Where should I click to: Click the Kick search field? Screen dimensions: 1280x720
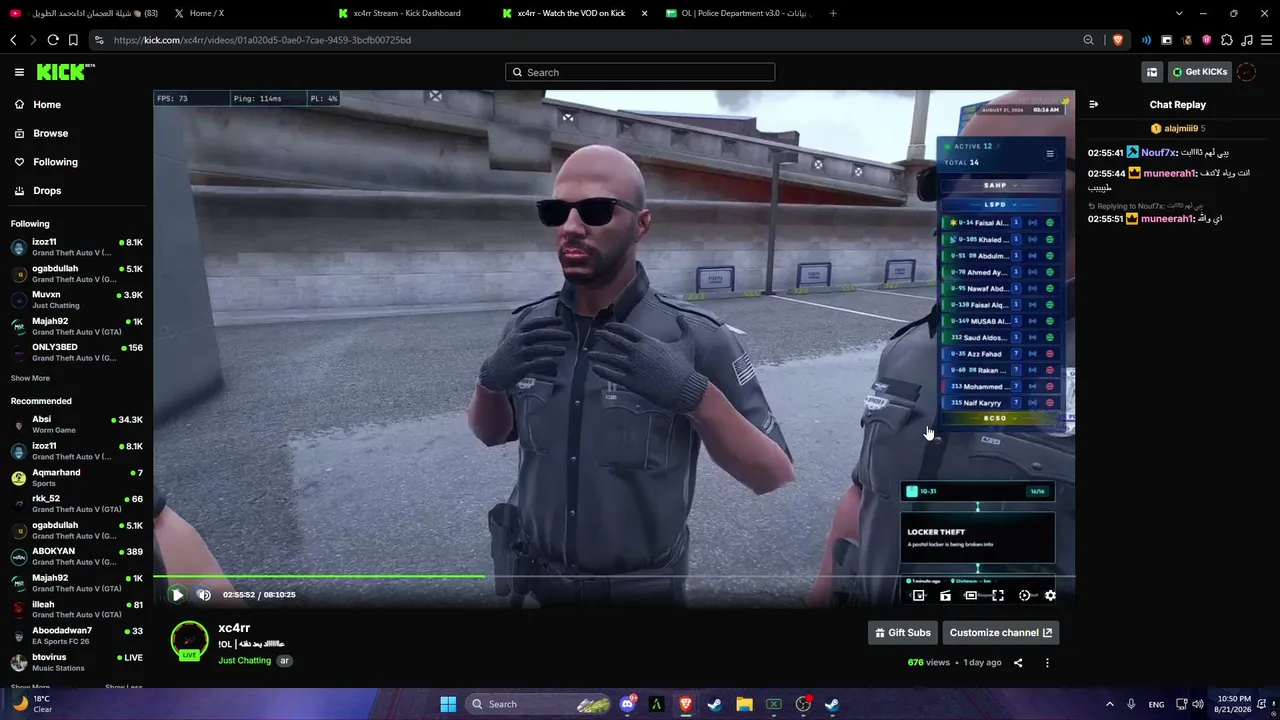[x=640, y=72]
